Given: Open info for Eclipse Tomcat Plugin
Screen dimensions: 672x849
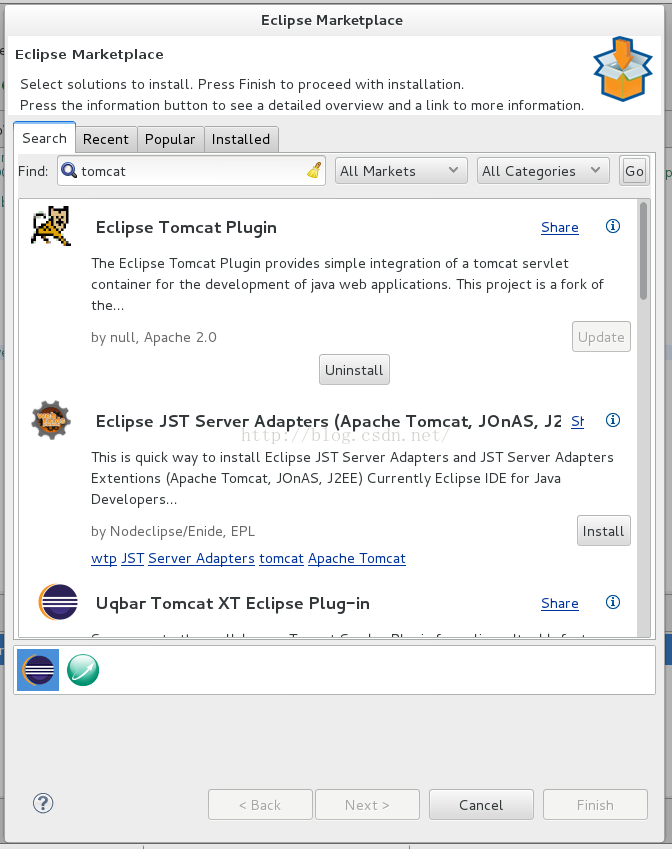Looking at the screenshot, I should (612, 226).
